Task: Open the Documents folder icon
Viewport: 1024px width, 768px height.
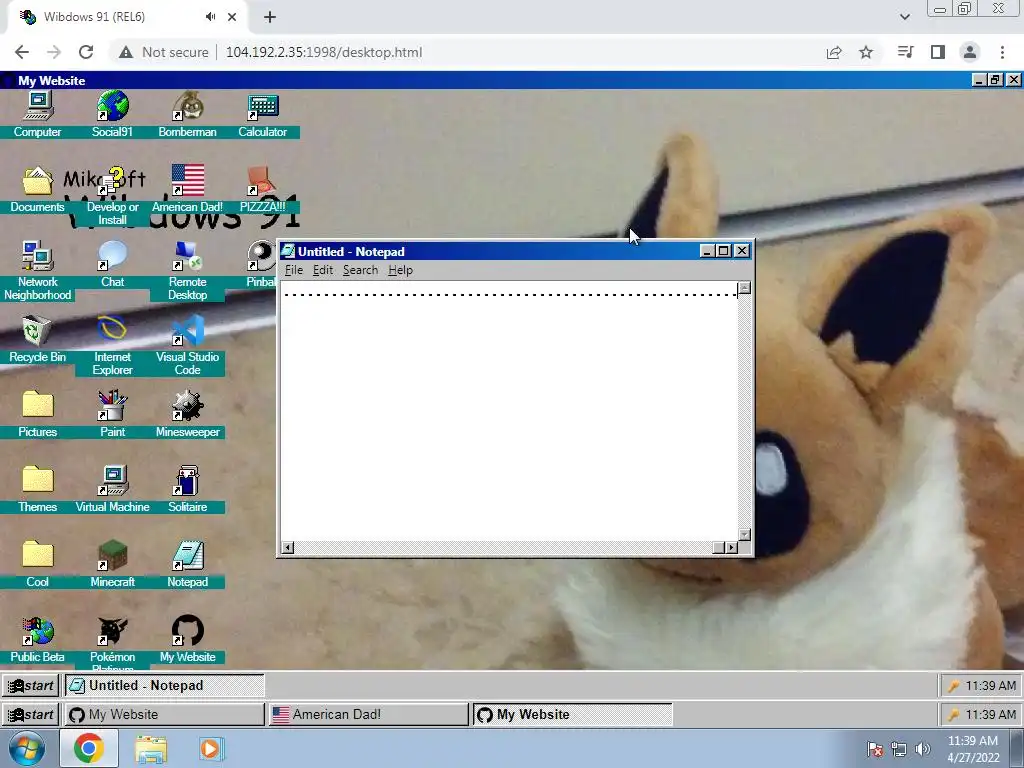Action: 37,189
